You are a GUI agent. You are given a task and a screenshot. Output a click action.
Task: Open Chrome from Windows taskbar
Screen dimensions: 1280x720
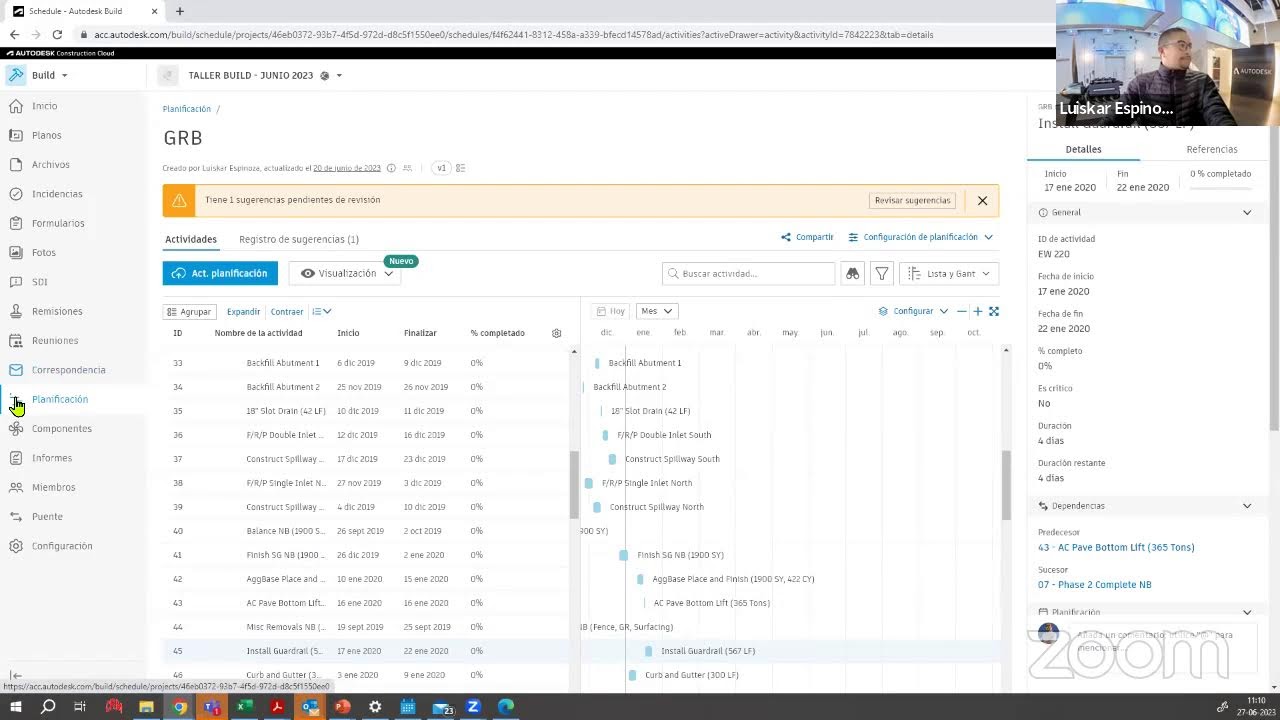click(x=179, y=707)
